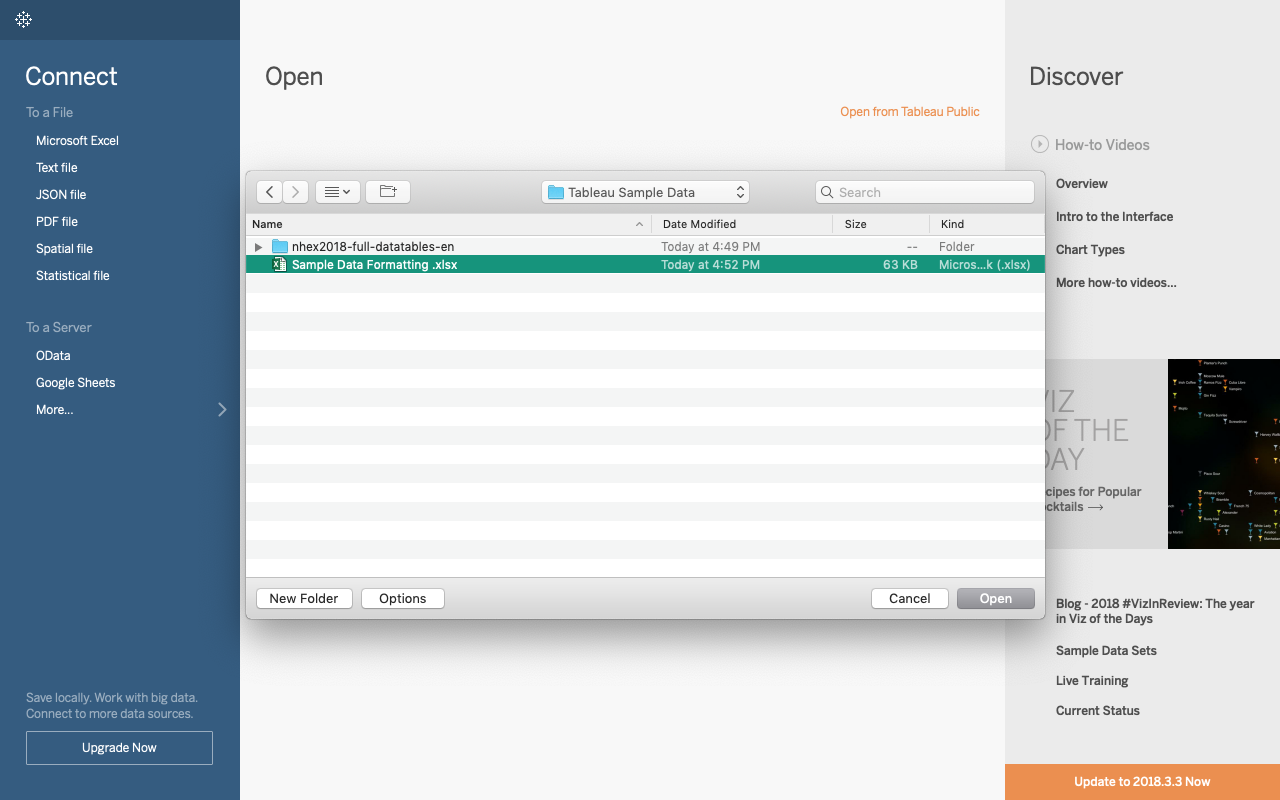
Task: Click the search magnifier icon
Action: (828, 192)
